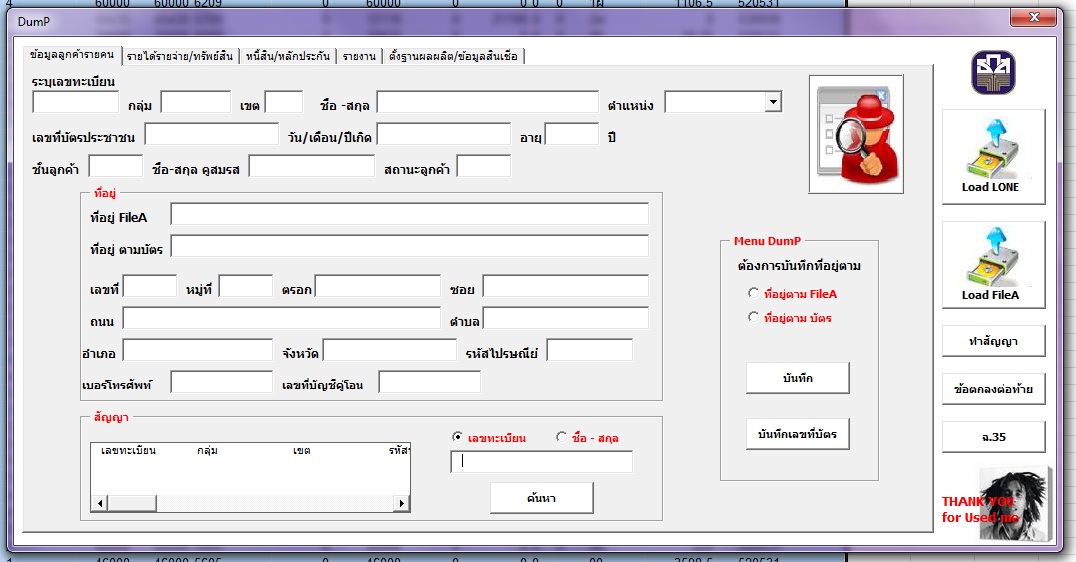
Task: Click the red-hat detective search icon
Action: (856, 134)
